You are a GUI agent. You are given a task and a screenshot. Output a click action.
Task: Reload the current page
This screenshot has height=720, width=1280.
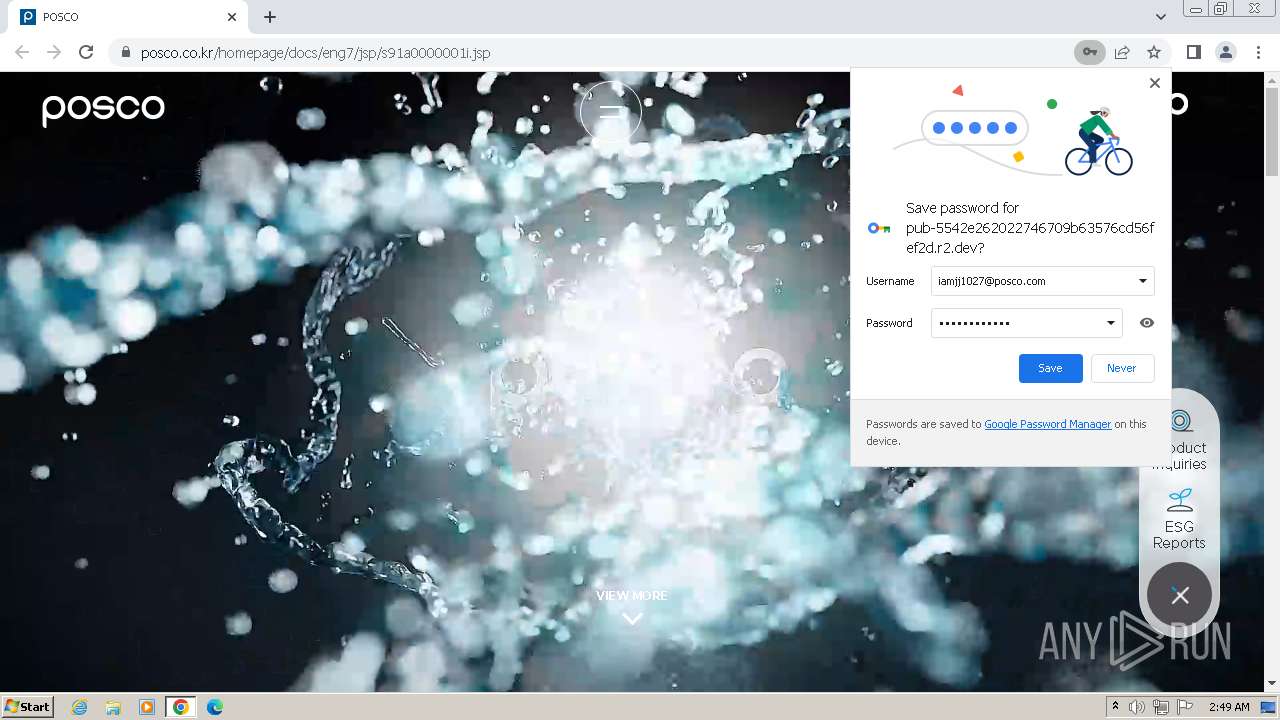coord(86,52)
